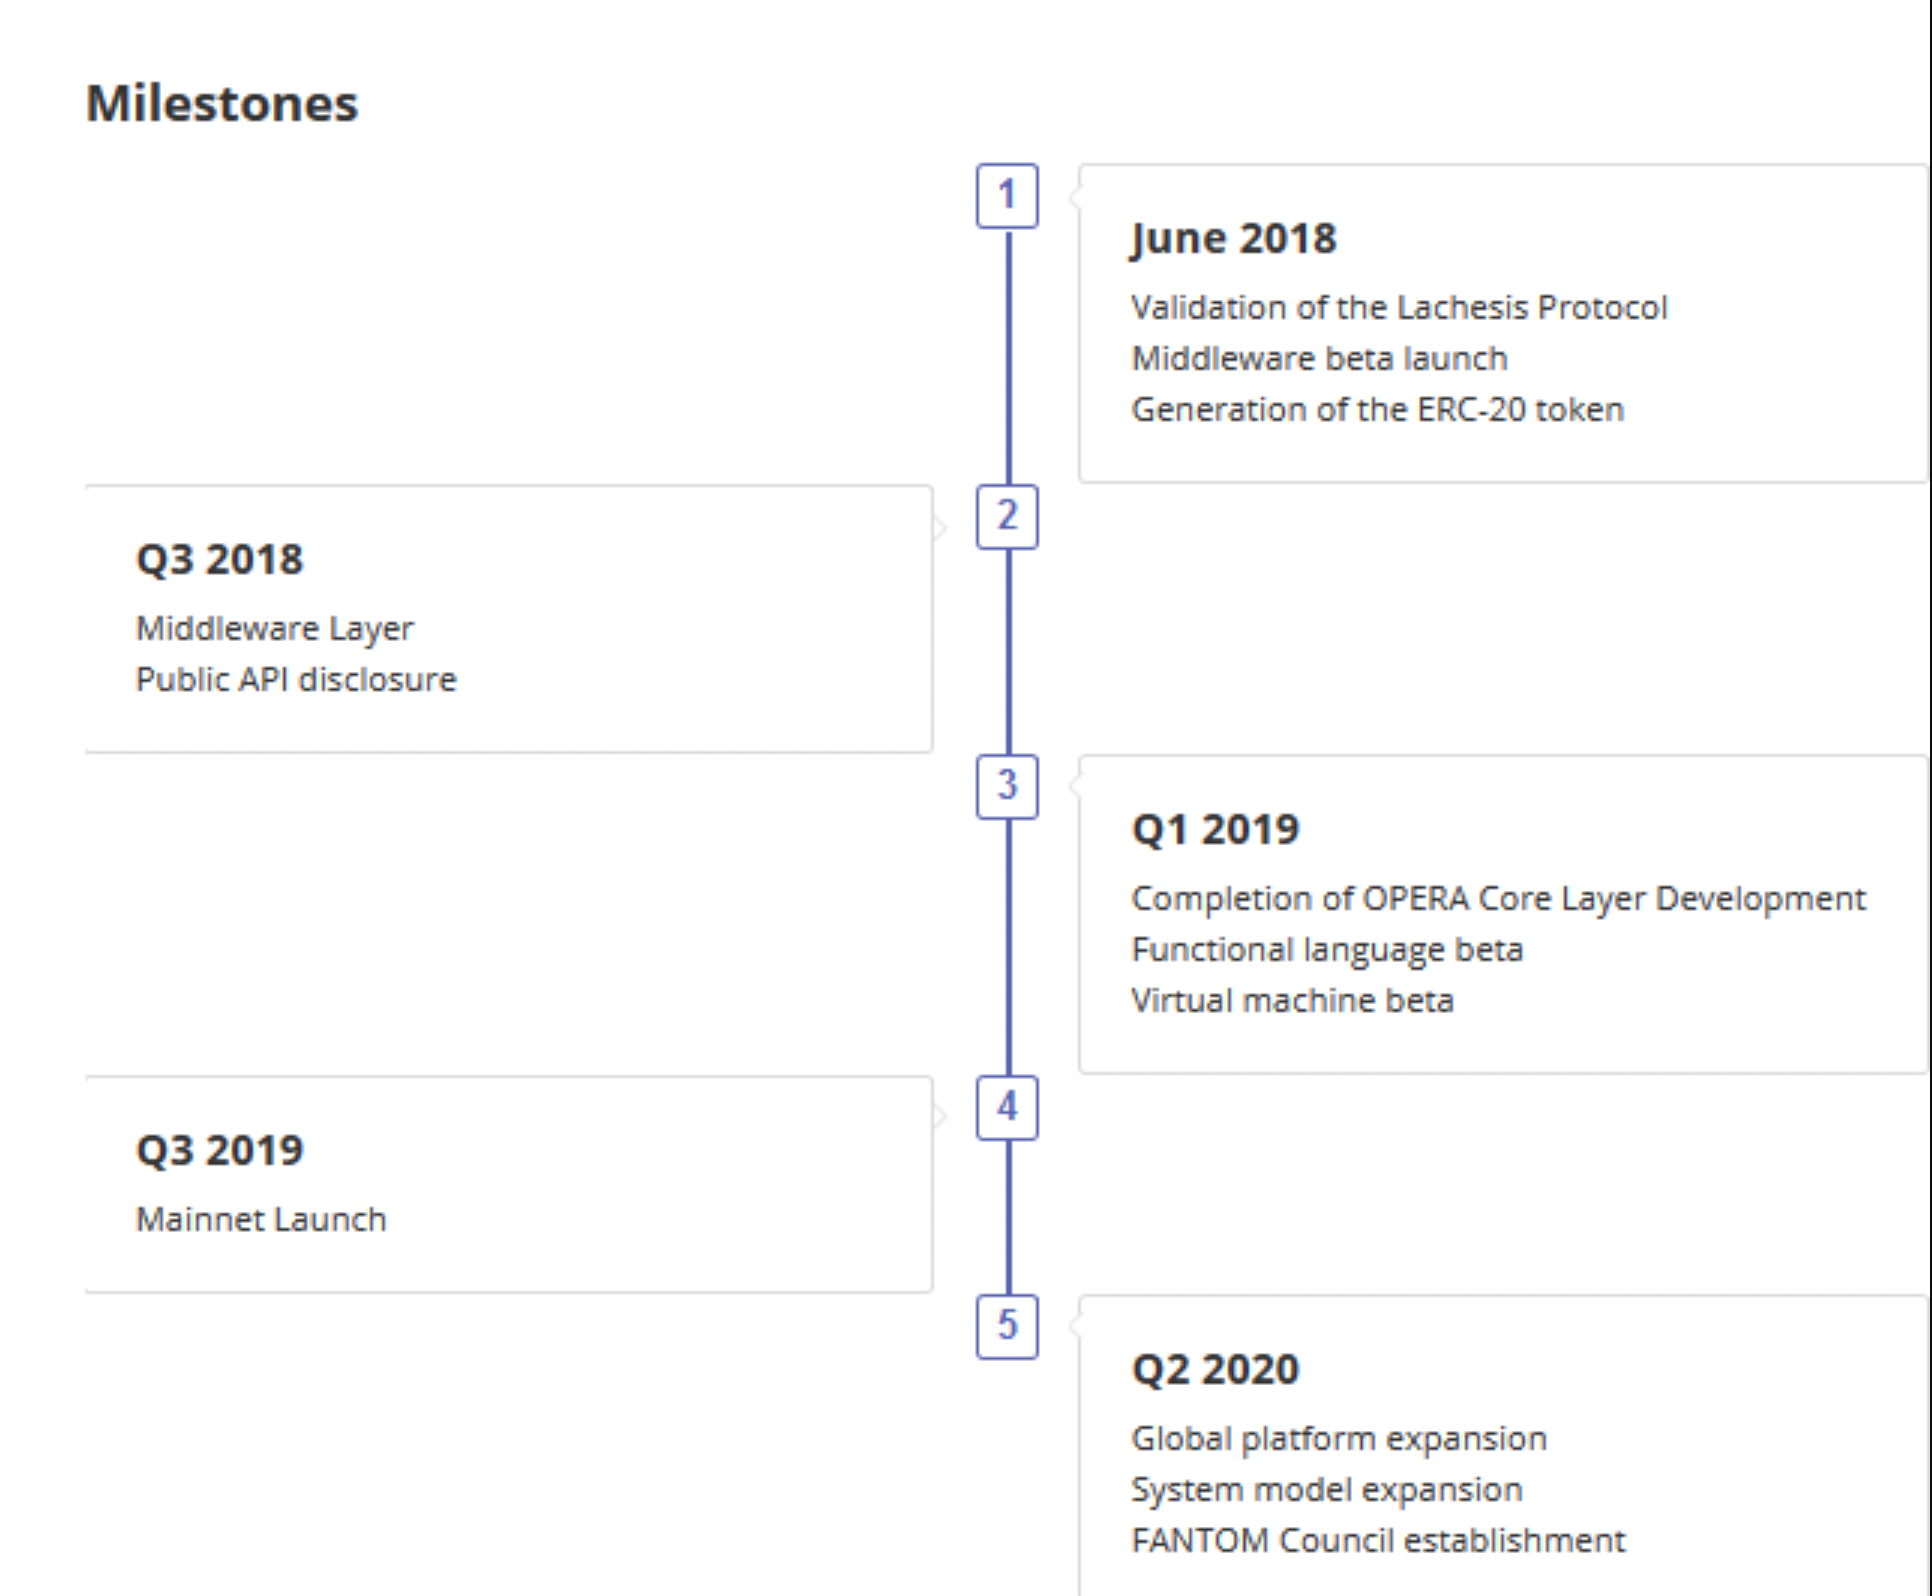This screenshot has width=1932, height=1596.
Task: Click timeline marker number 2
Action: pos(1007,517)
